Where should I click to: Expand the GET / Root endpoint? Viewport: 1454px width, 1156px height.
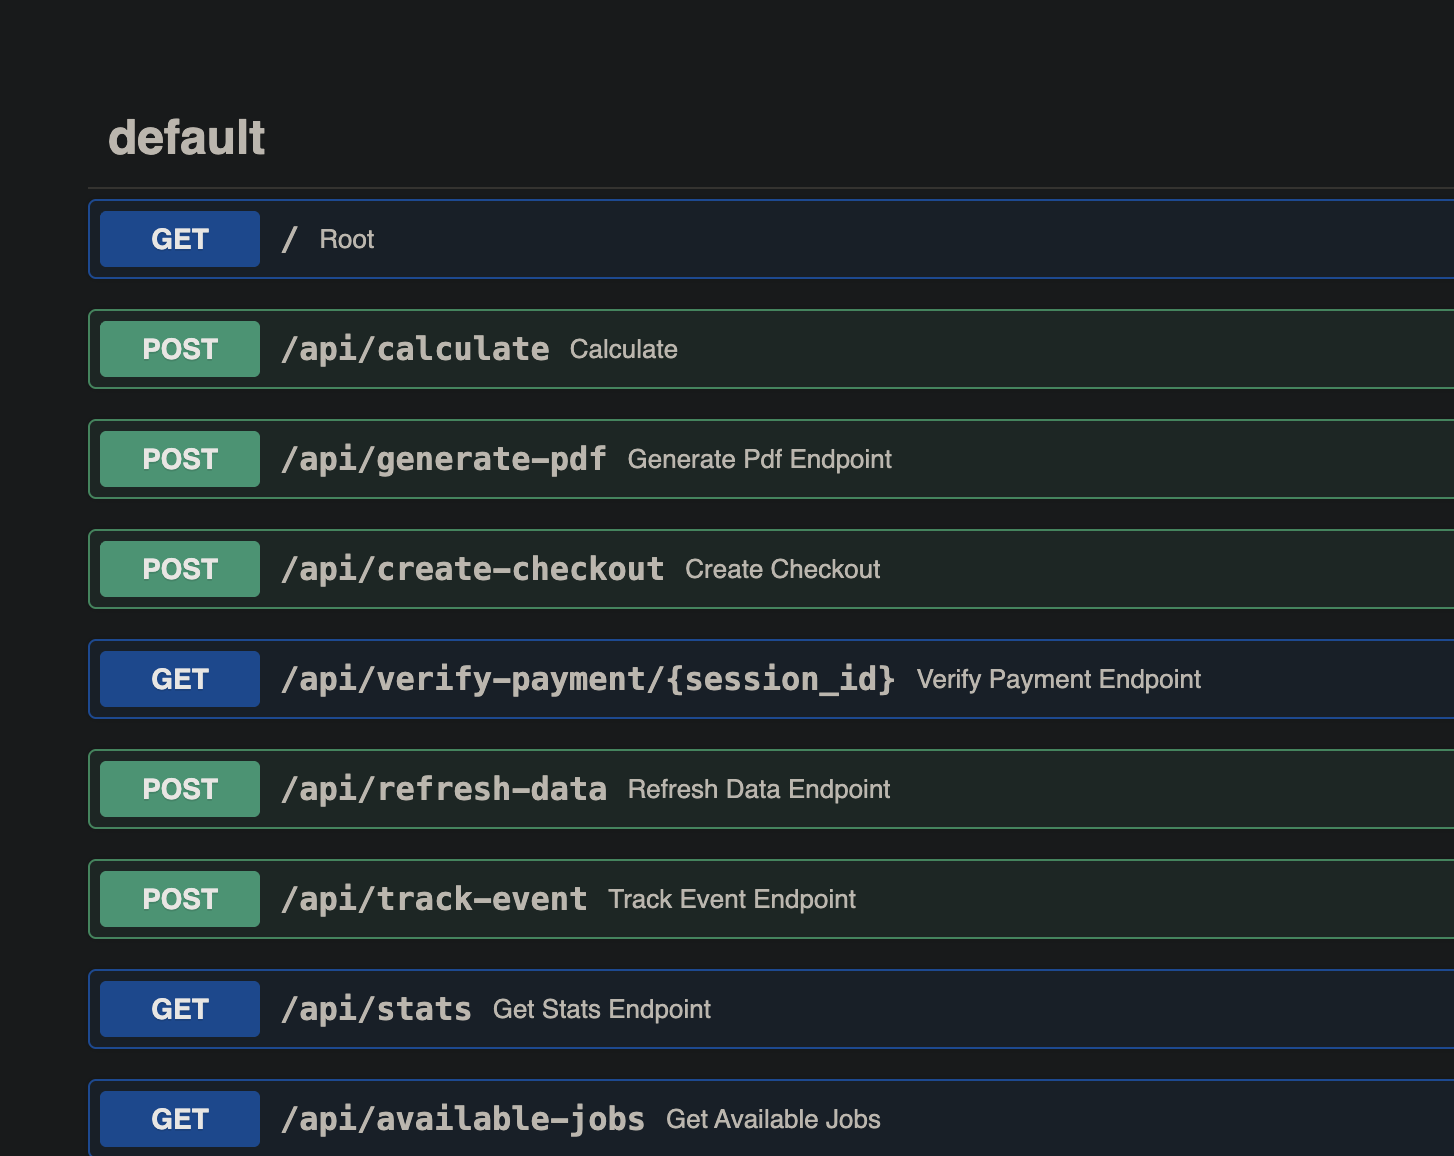coord(700,238)
